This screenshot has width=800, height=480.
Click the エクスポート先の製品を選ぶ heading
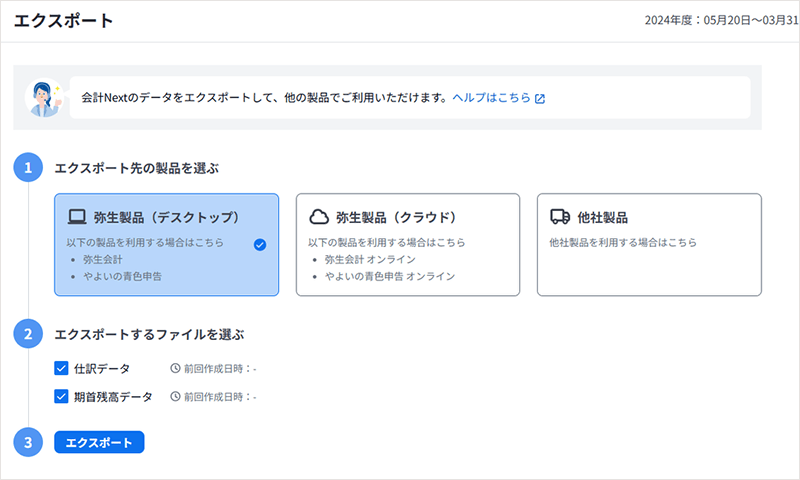(137, 168)
